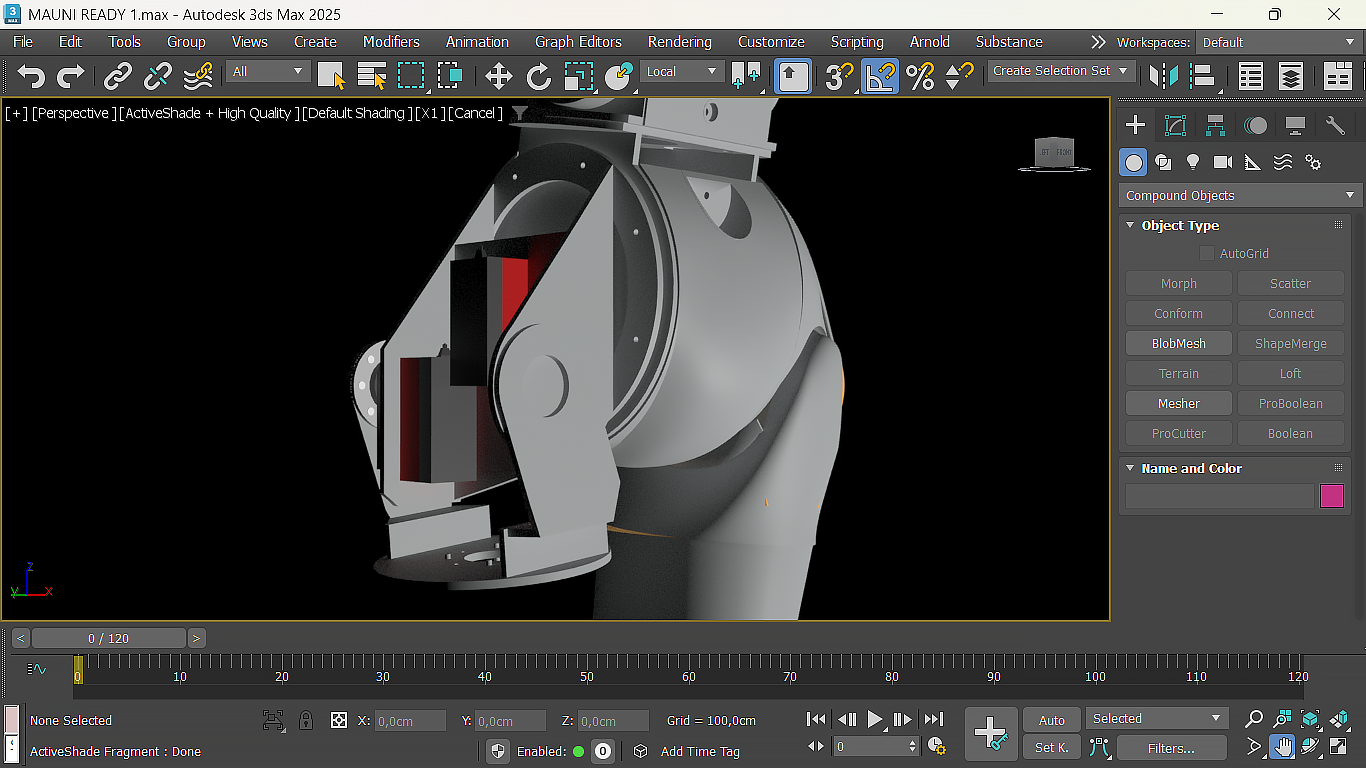Click the time slider showing 0 / 120
Screen dimensions: 1366x768
[x=108, y=638]
